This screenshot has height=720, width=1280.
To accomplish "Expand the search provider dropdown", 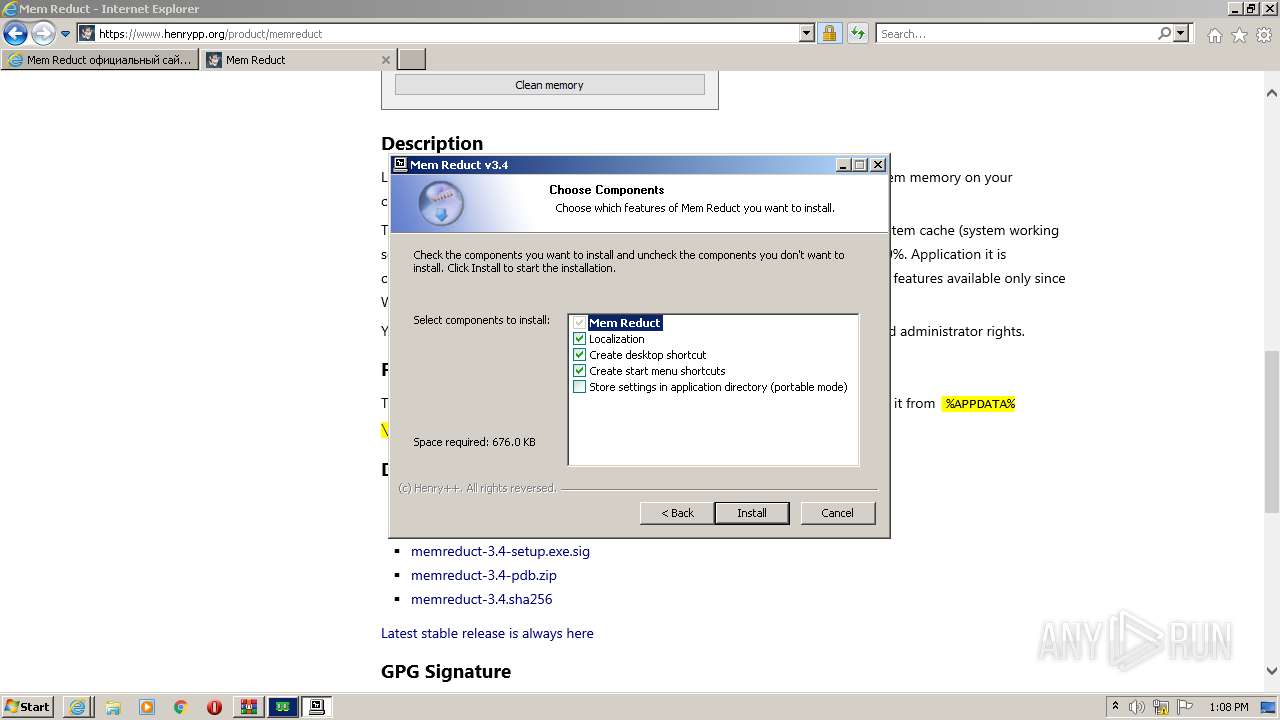I will [1182, 34].
